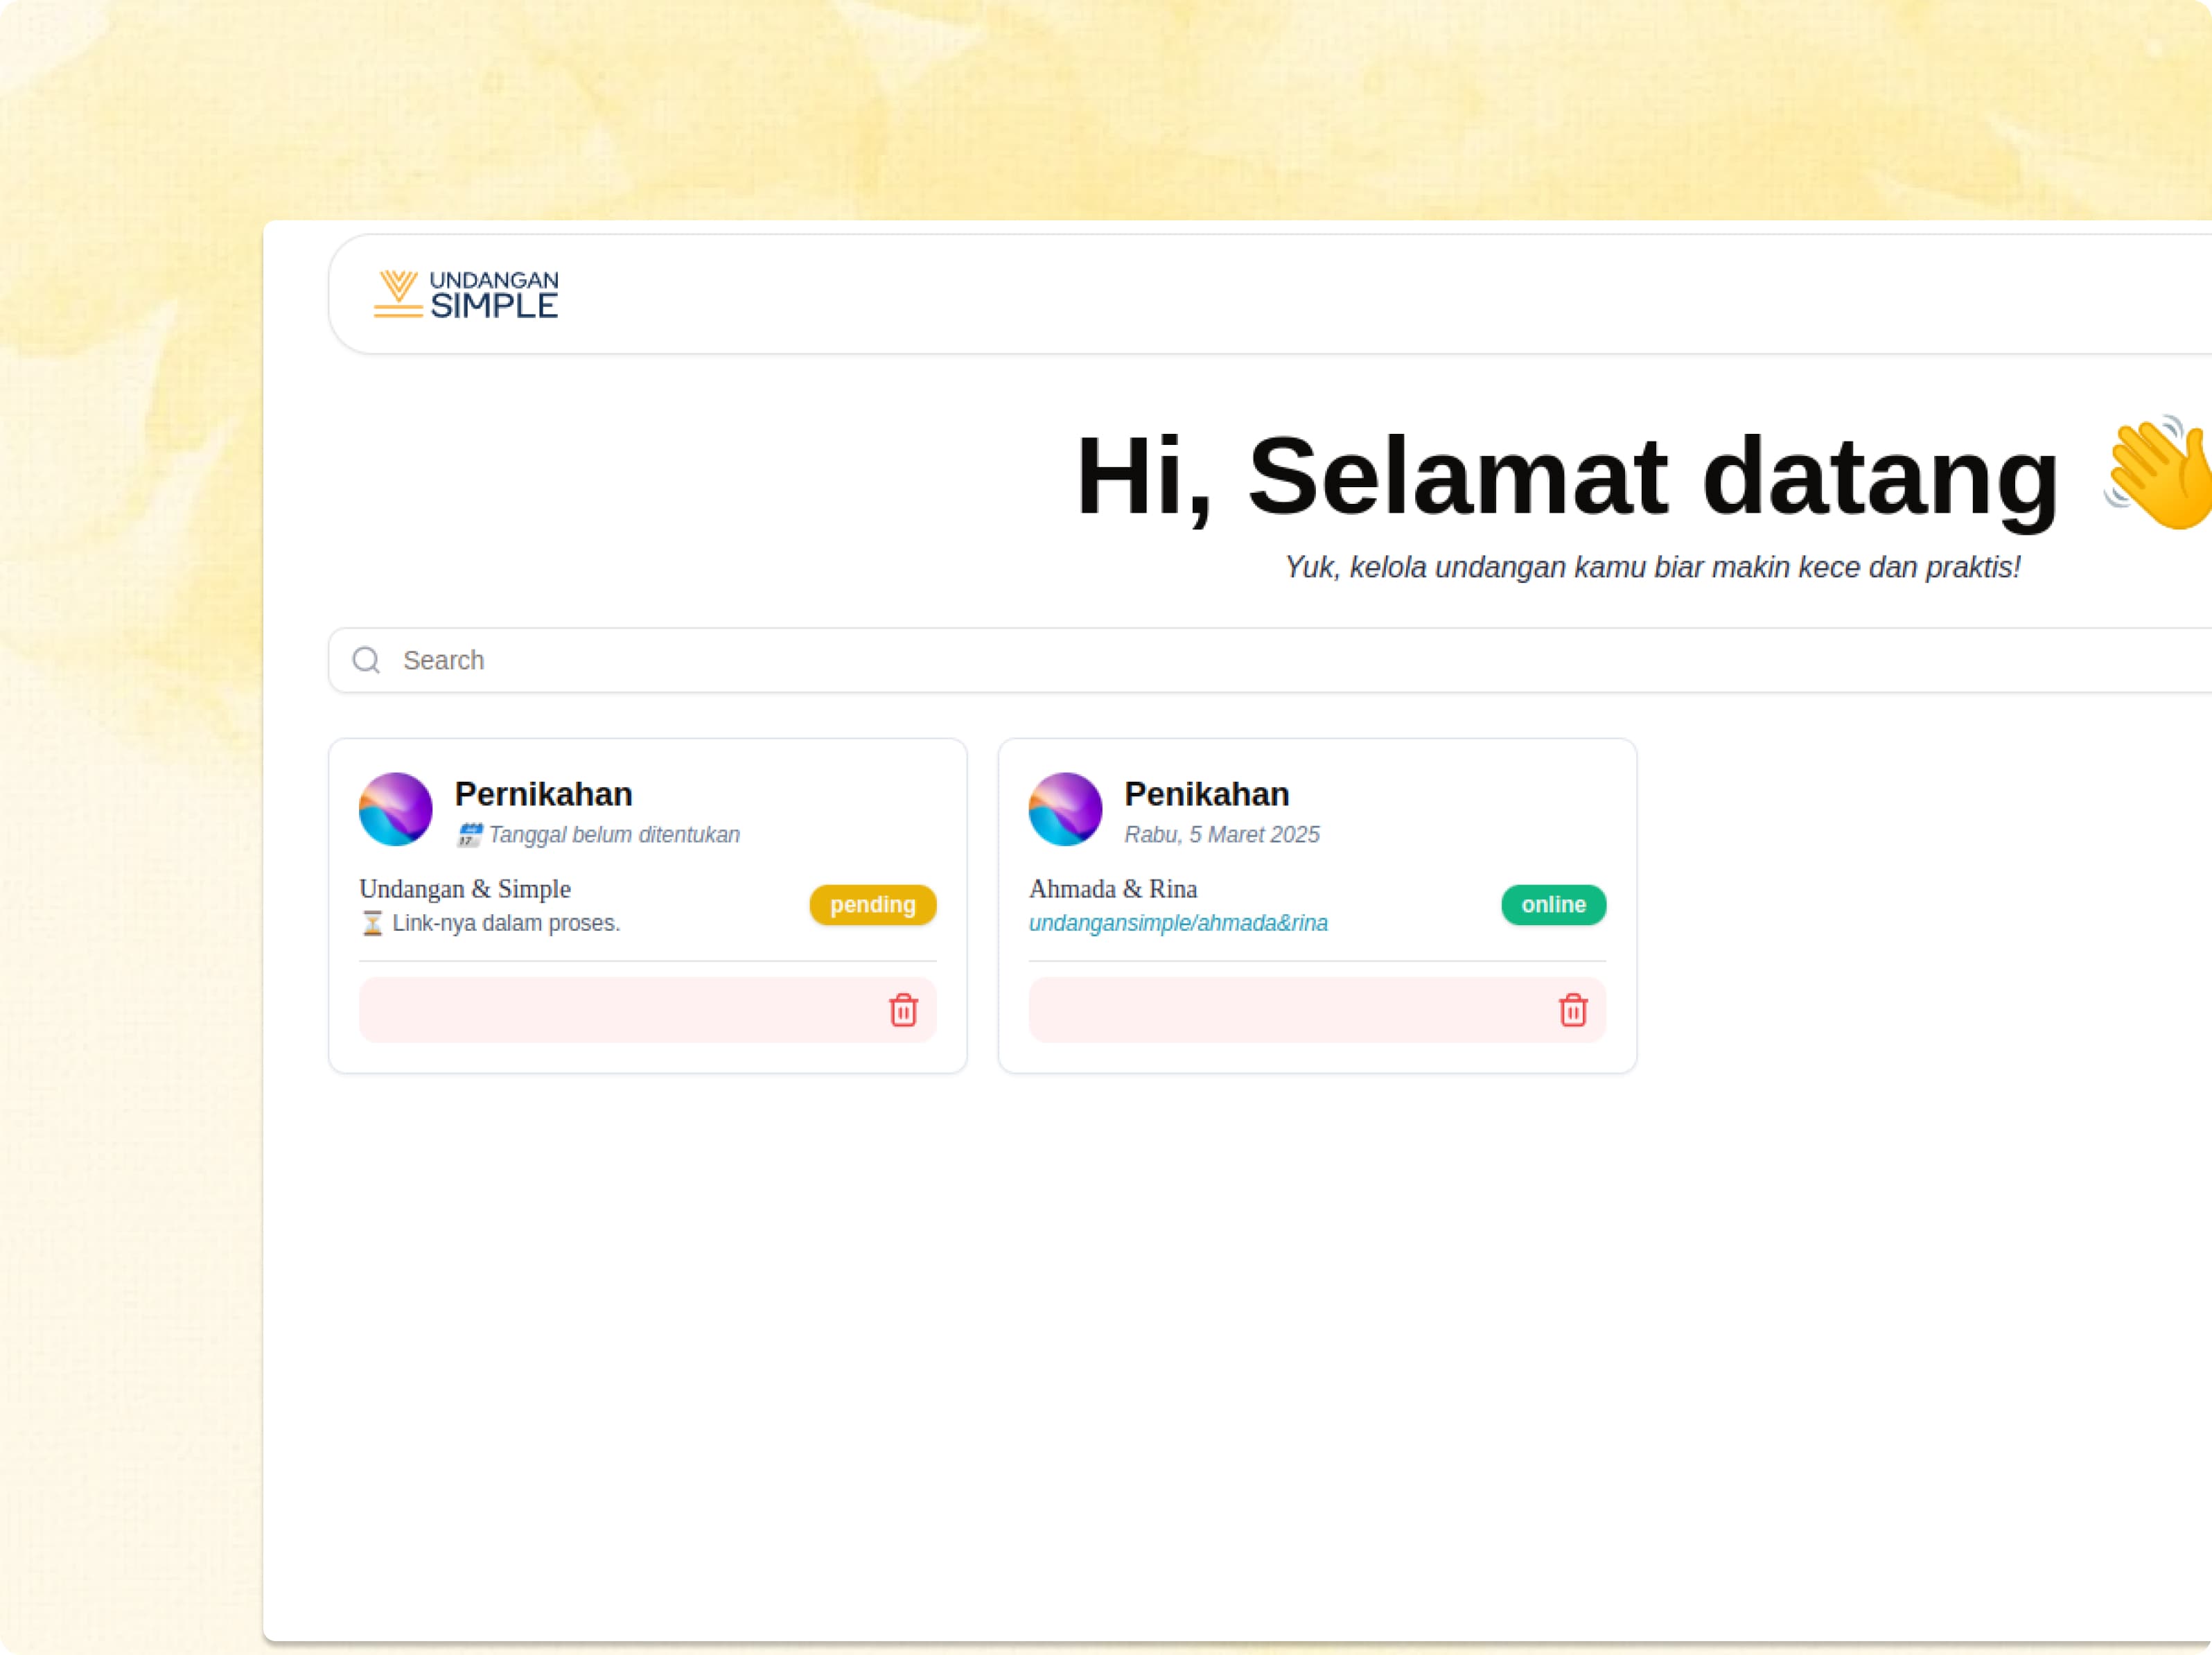Click the Undangan Simple logo
The image size is (2212, 1655).
pyautogui.click(x=466, y=294)
